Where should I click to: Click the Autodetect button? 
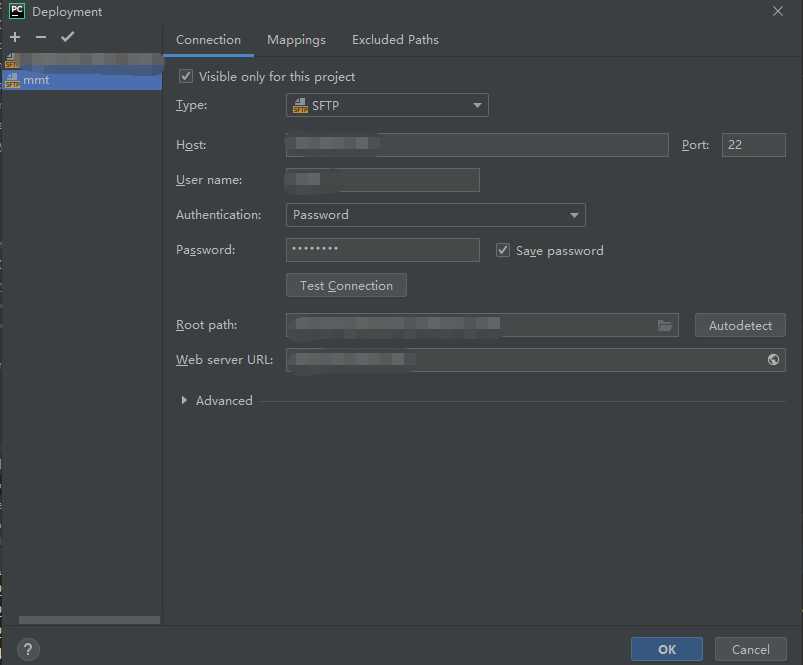tap(740, 326)
